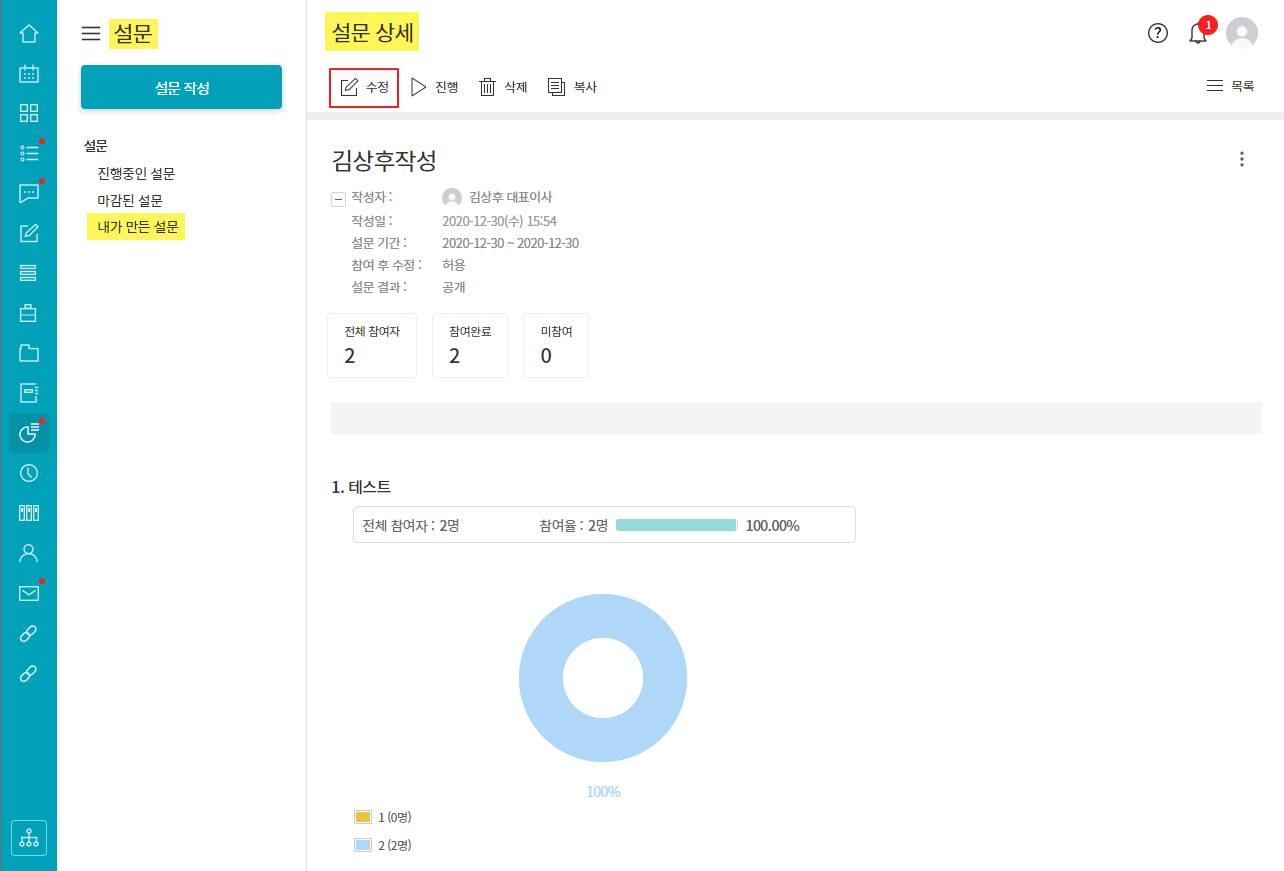Screen dimensions: 1284x871
Task: Click the 수정 edit button
Action: [364, 87]
